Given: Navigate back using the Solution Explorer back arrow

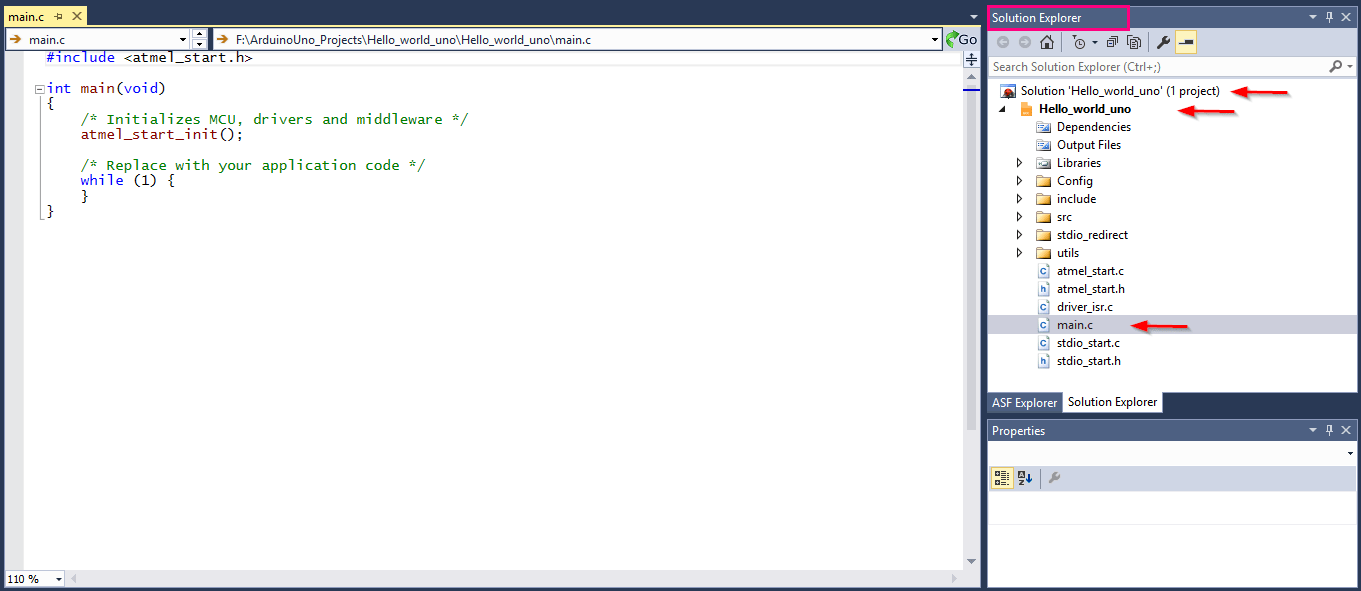Looking at the screenshot, I should click(x=1002, y=42).
